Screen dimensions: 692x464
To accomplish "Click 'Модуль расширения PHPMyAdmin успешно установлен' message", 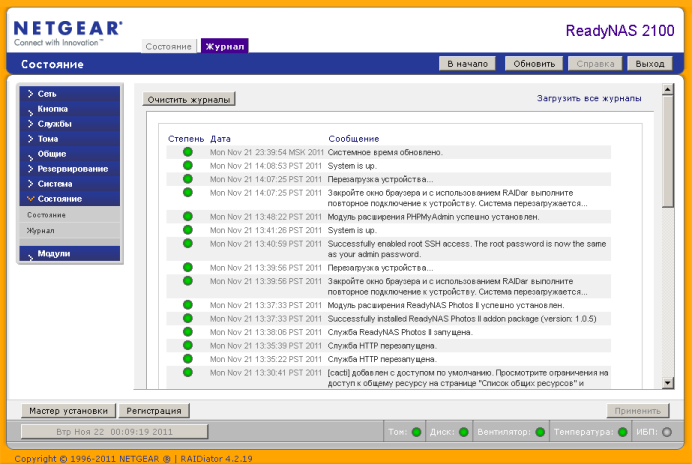I will (x=433, y=217).
